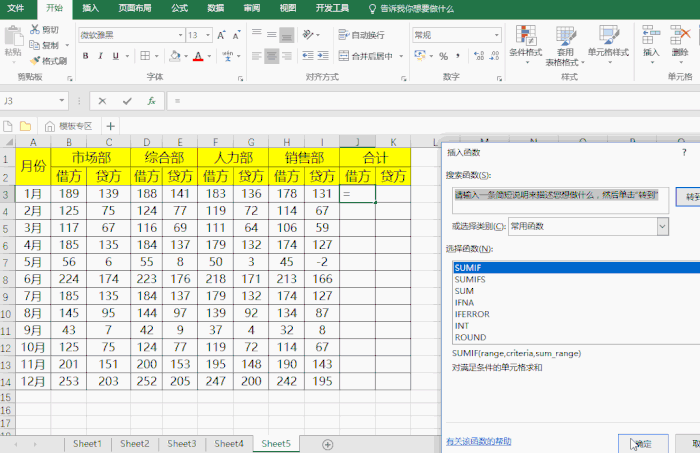The height and width of the screenshot is (453, 700).
Task: Open help link for this function
Action: [x=479, y=441]
